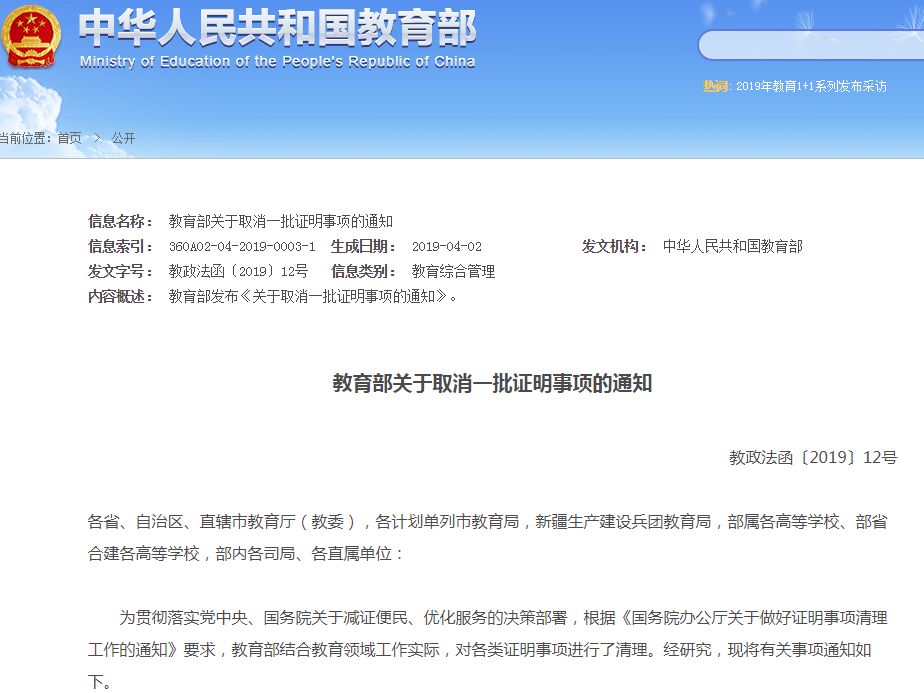Select issuing agency 中华人民共和国教育部 value

[732, 246]
